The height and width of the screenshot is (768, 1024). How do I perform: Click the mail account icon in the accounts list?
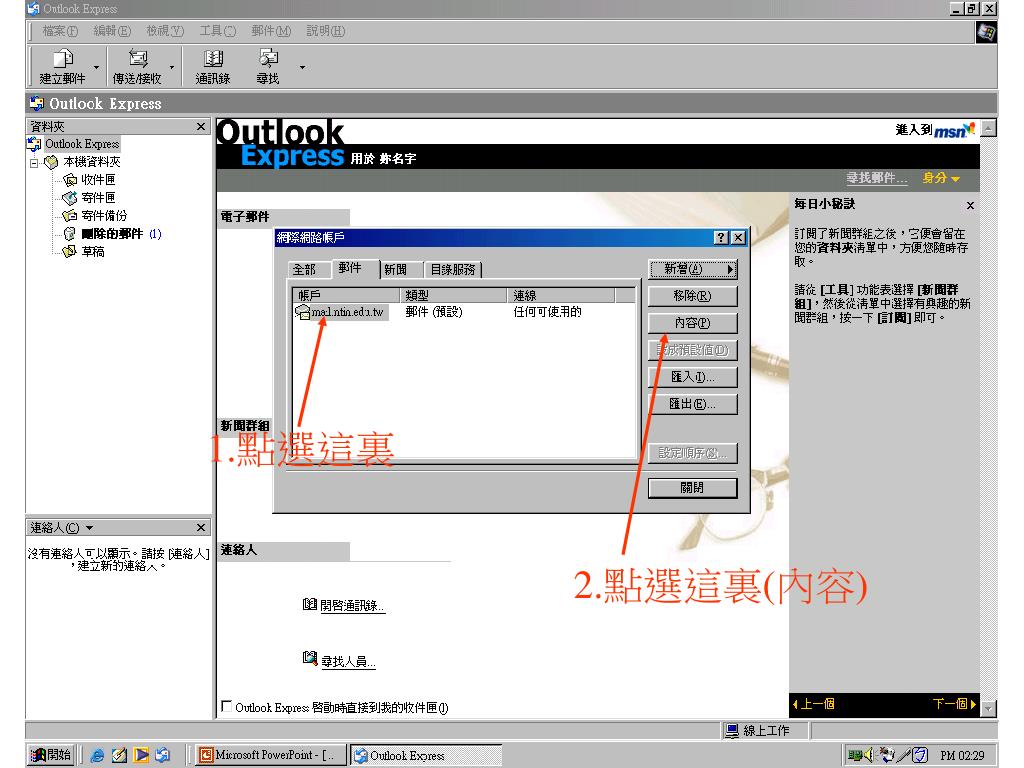pyautogui.click(x=302, y=312)
